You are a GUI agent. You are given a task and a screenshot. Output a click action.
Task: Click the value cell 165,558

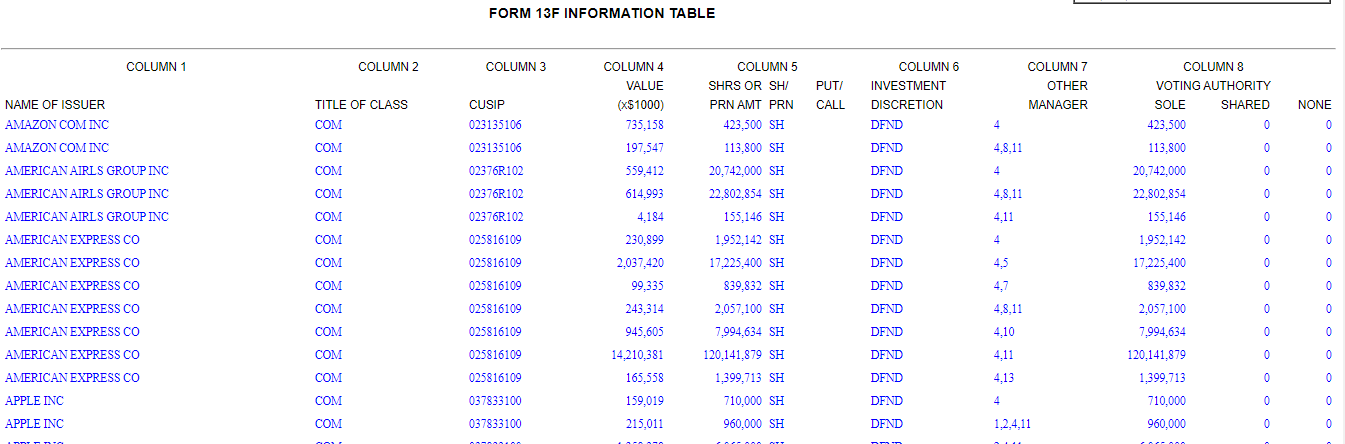coord(644,378)
